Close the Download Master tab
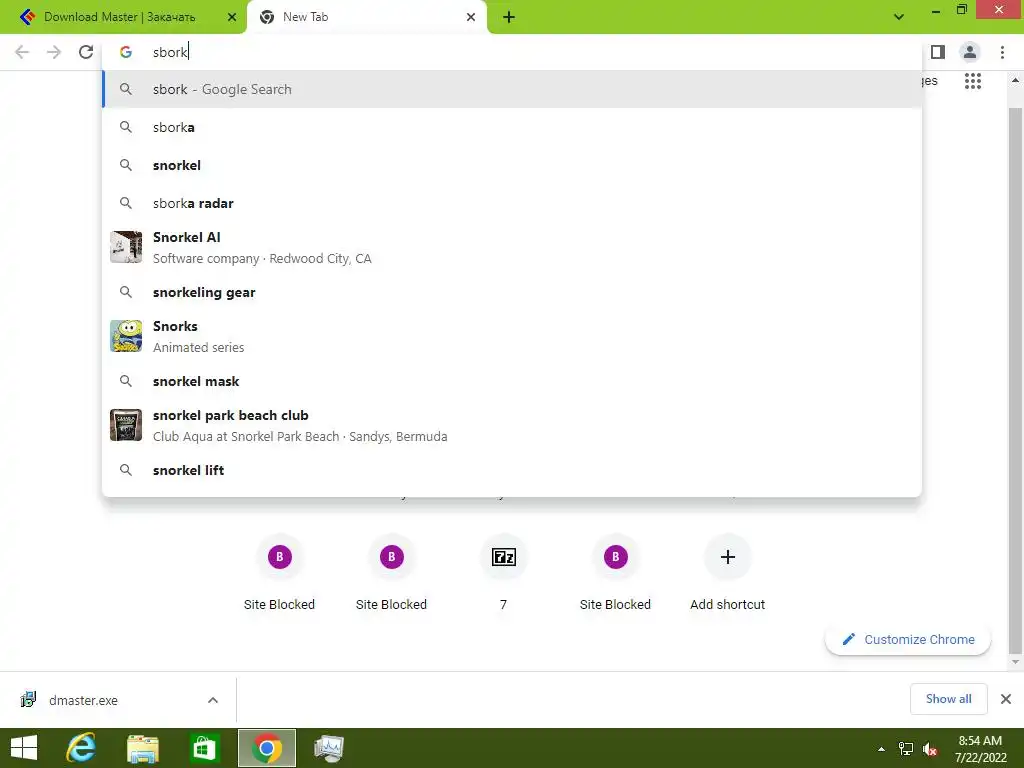The height and width of the screenshot is (768, 1024). tap(232, 17)
